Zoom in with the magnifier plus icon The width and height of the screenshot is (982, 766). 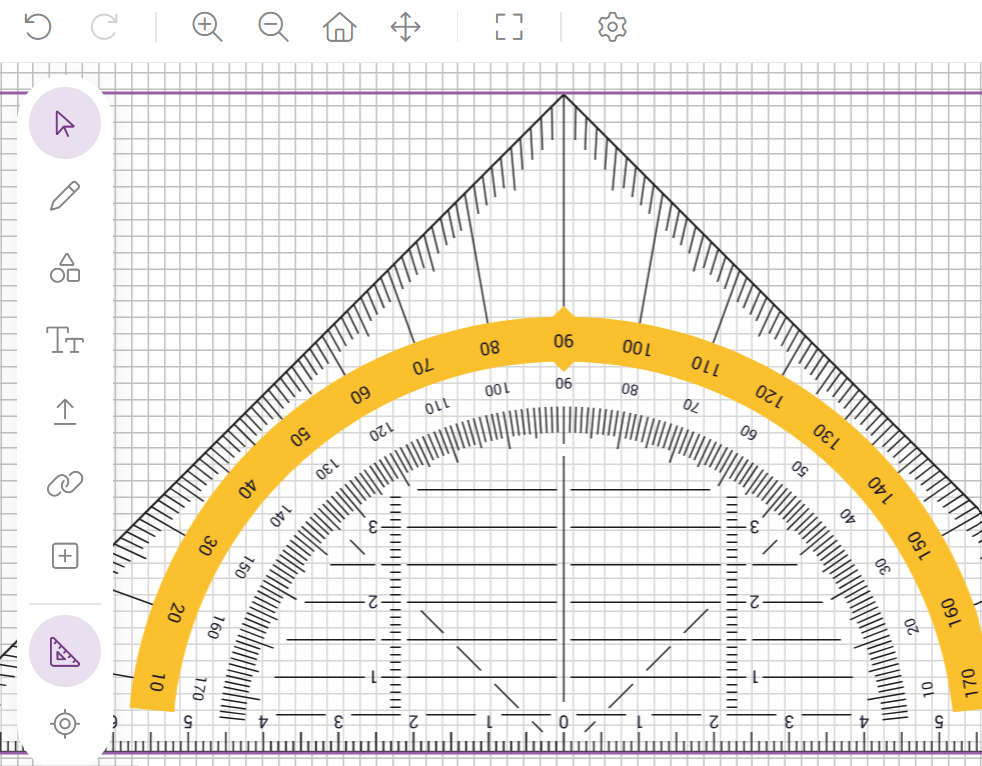click(207, 27)
